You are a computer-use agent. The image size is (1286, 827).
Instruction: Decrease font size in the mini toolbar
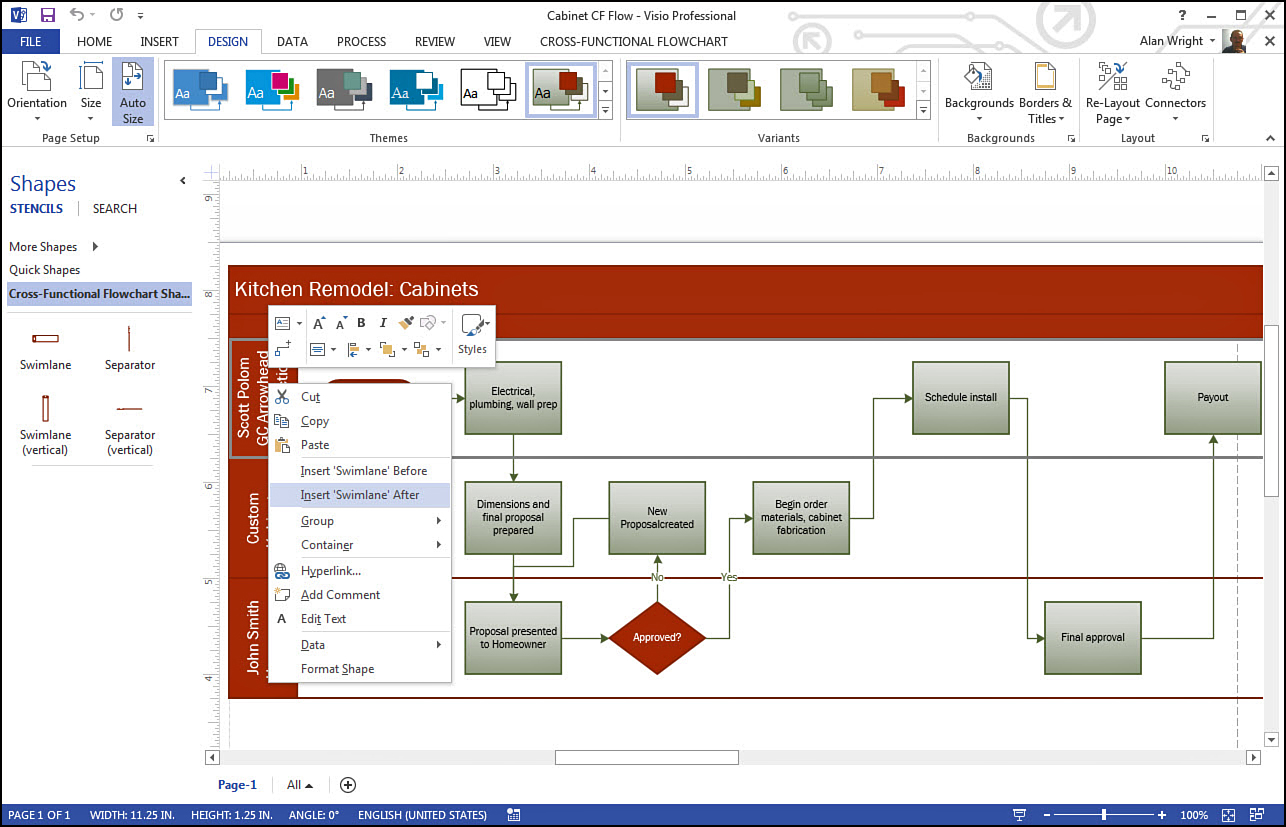pyautogui.click(x=341, y=323)
